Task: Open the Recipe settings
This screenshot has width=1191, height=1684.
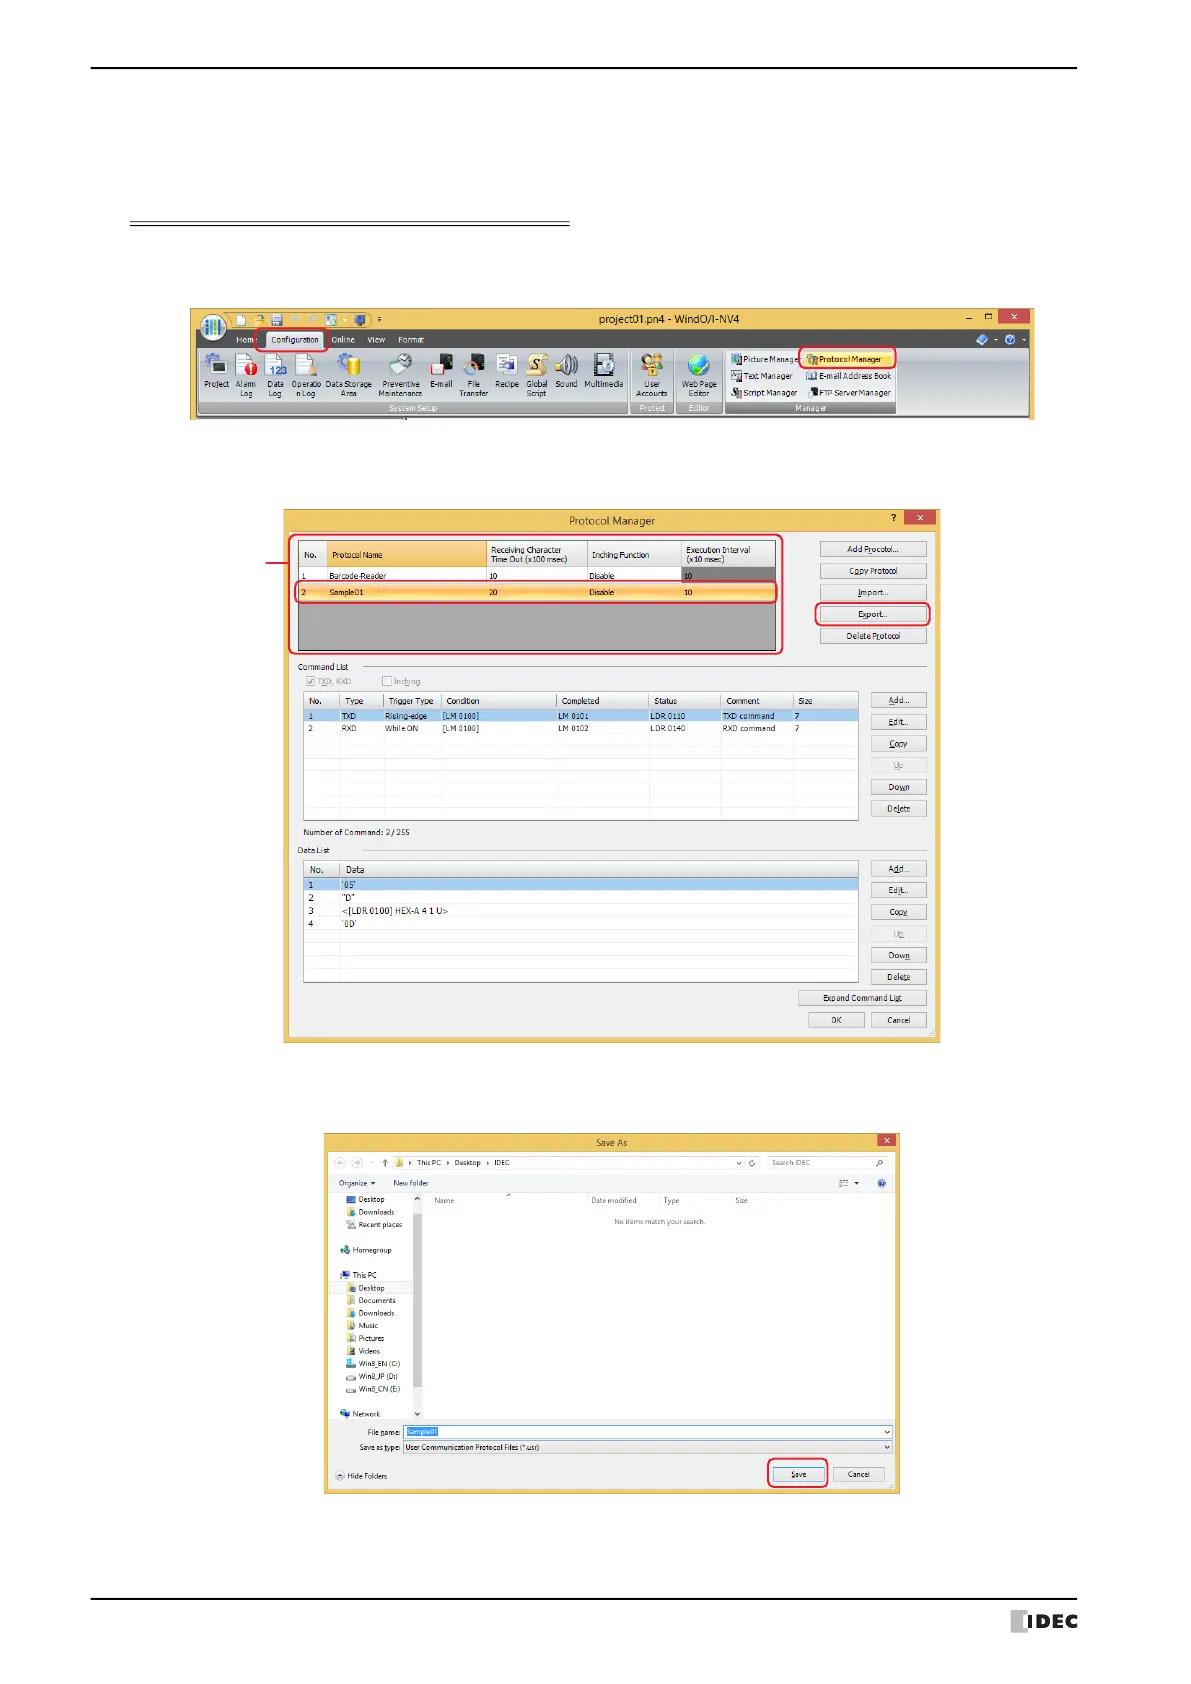Action: pyautogui.click(x=507, y=371)
